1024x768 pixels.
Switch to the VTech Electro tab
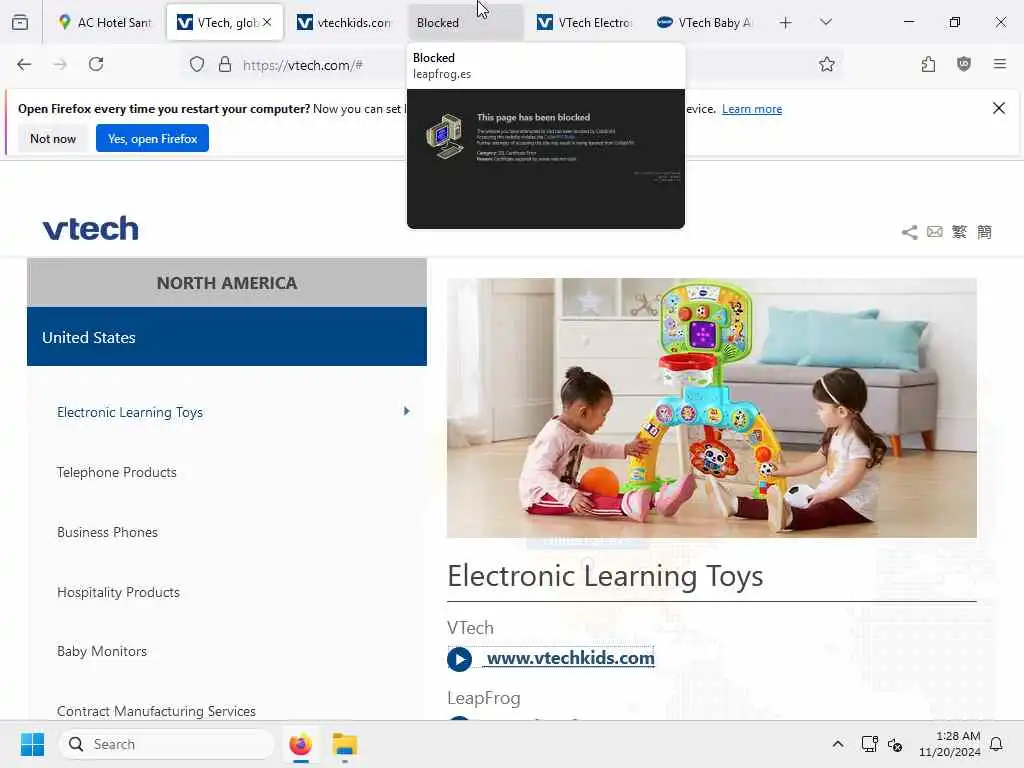(x=584, y=23)
